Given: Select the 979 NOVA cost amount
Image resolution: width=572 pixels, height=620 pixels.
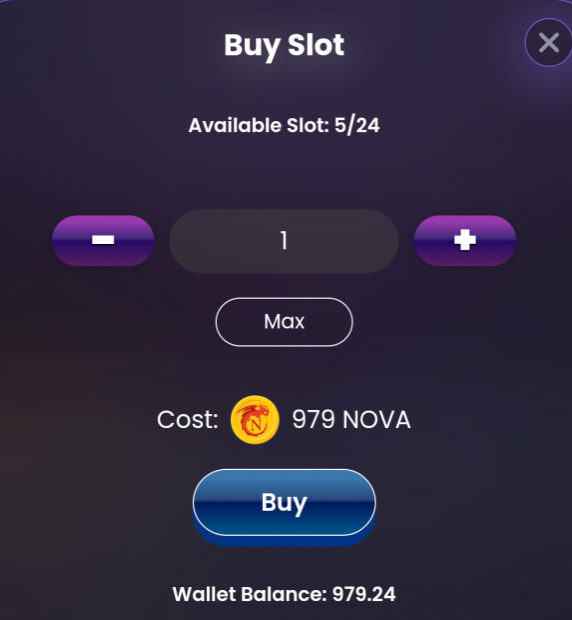Looking at the screenshot, I should [x=351, y=420].
